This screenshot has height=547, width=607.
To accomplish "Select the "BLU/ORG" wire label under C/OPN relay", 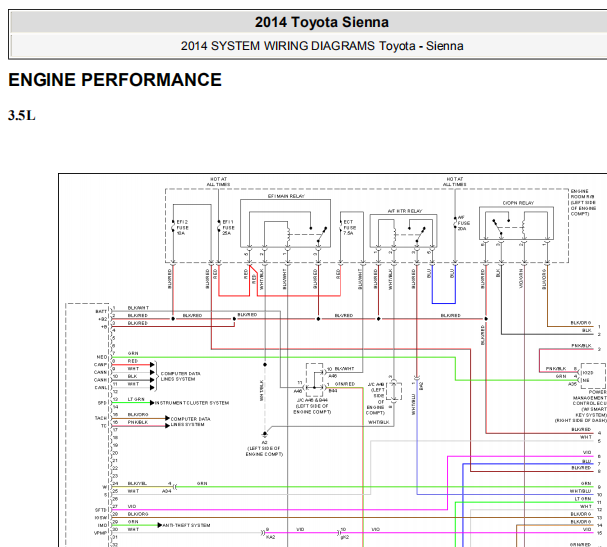I will point(544,279).
